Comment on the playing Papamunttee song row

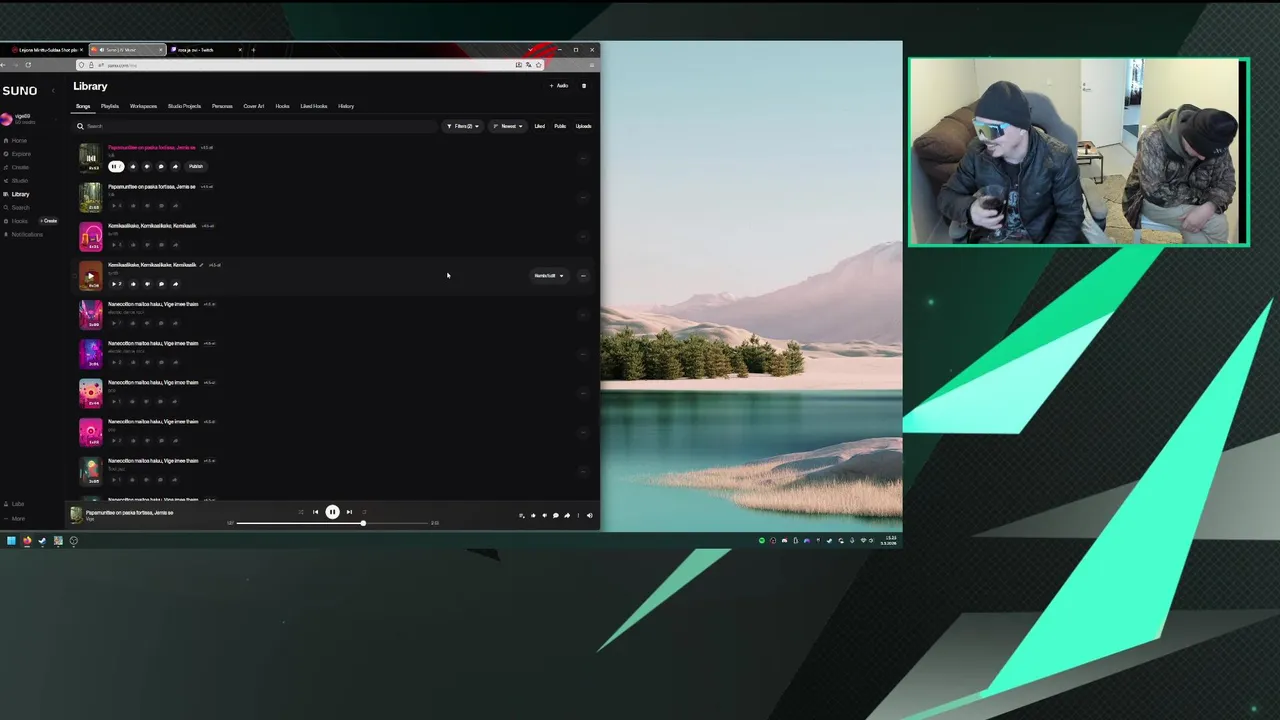click(x=161, y=166)
